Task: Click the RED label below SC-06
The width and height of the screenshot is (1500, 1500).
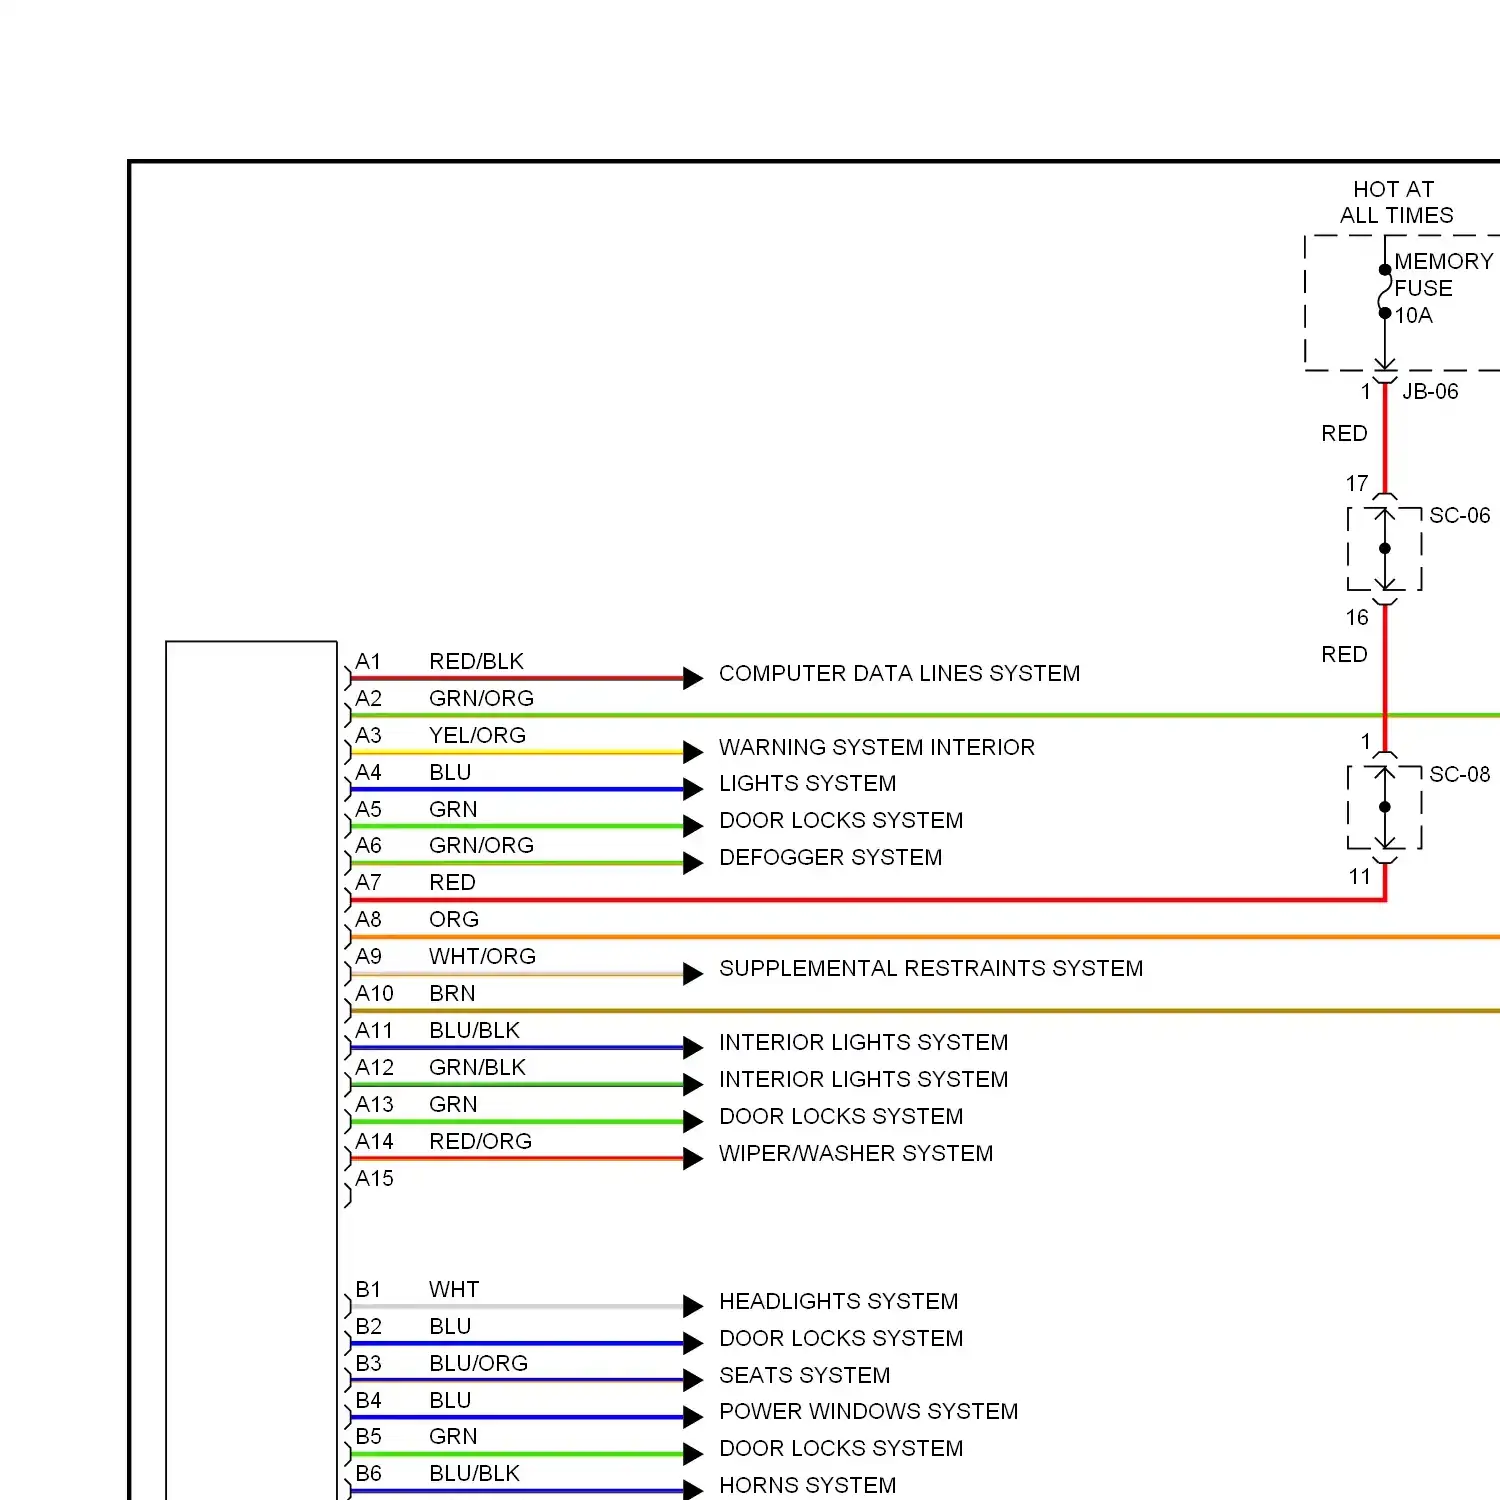Action: pyautogui.click(x=1344, y=654)
